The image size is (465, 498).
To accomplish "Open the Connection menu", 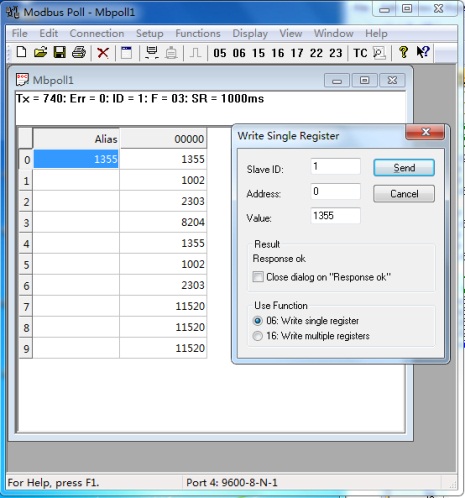I will tap(97, 33).
